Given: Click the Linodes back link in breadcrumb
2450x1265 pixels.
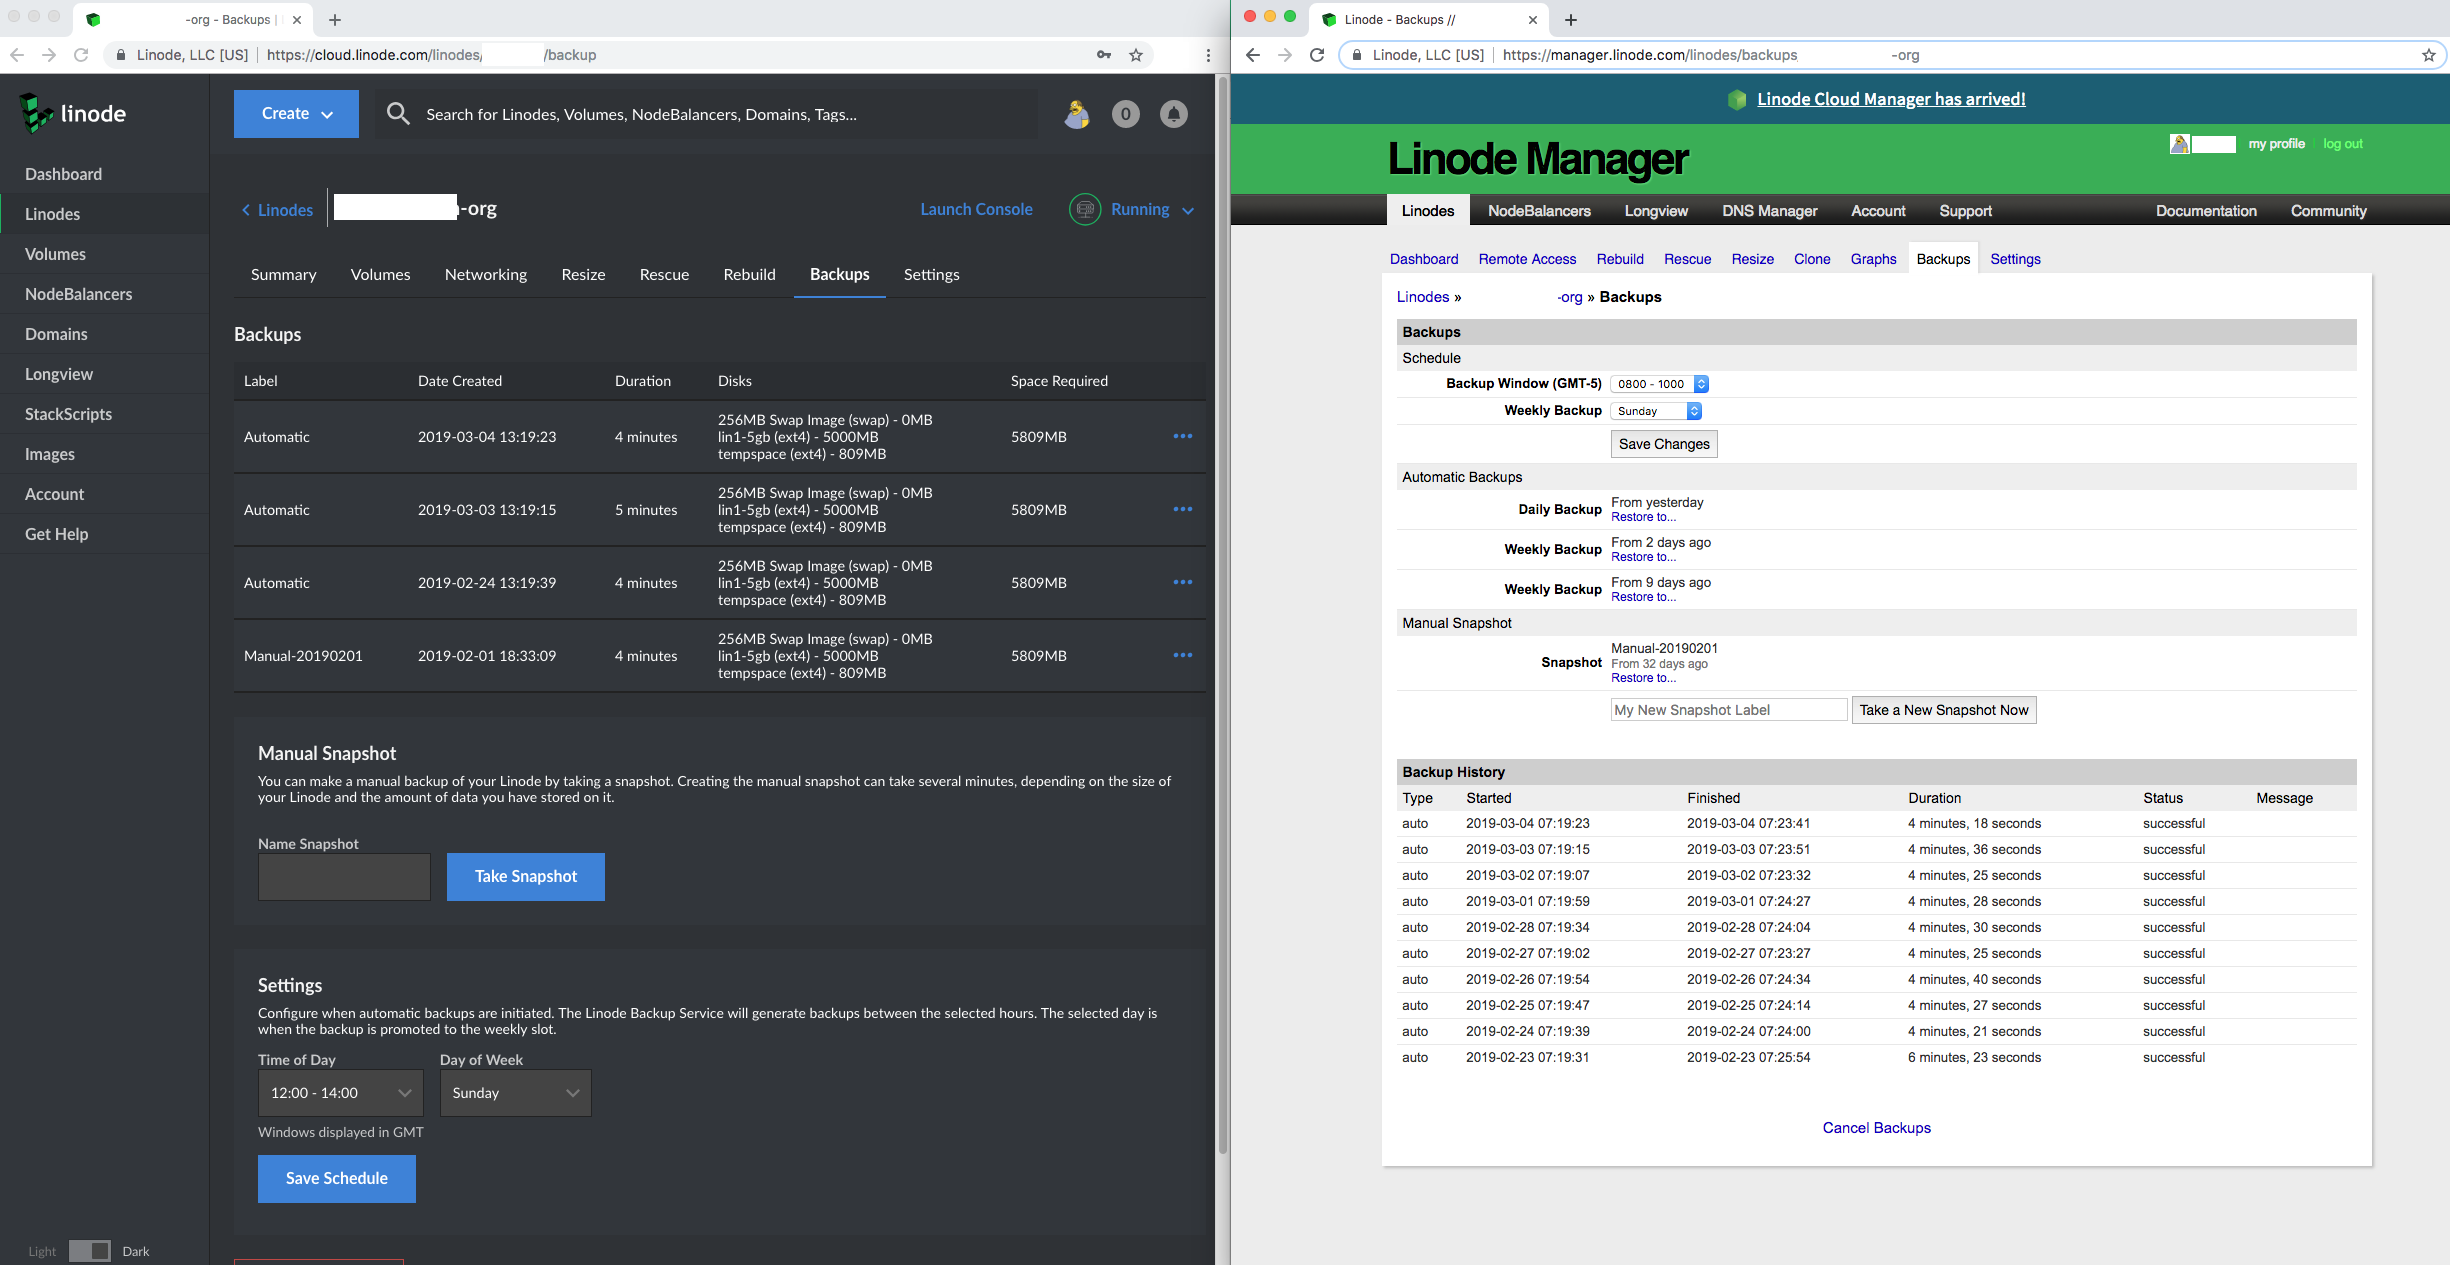Looking at the screenshot, I should [x=278, y=210].
